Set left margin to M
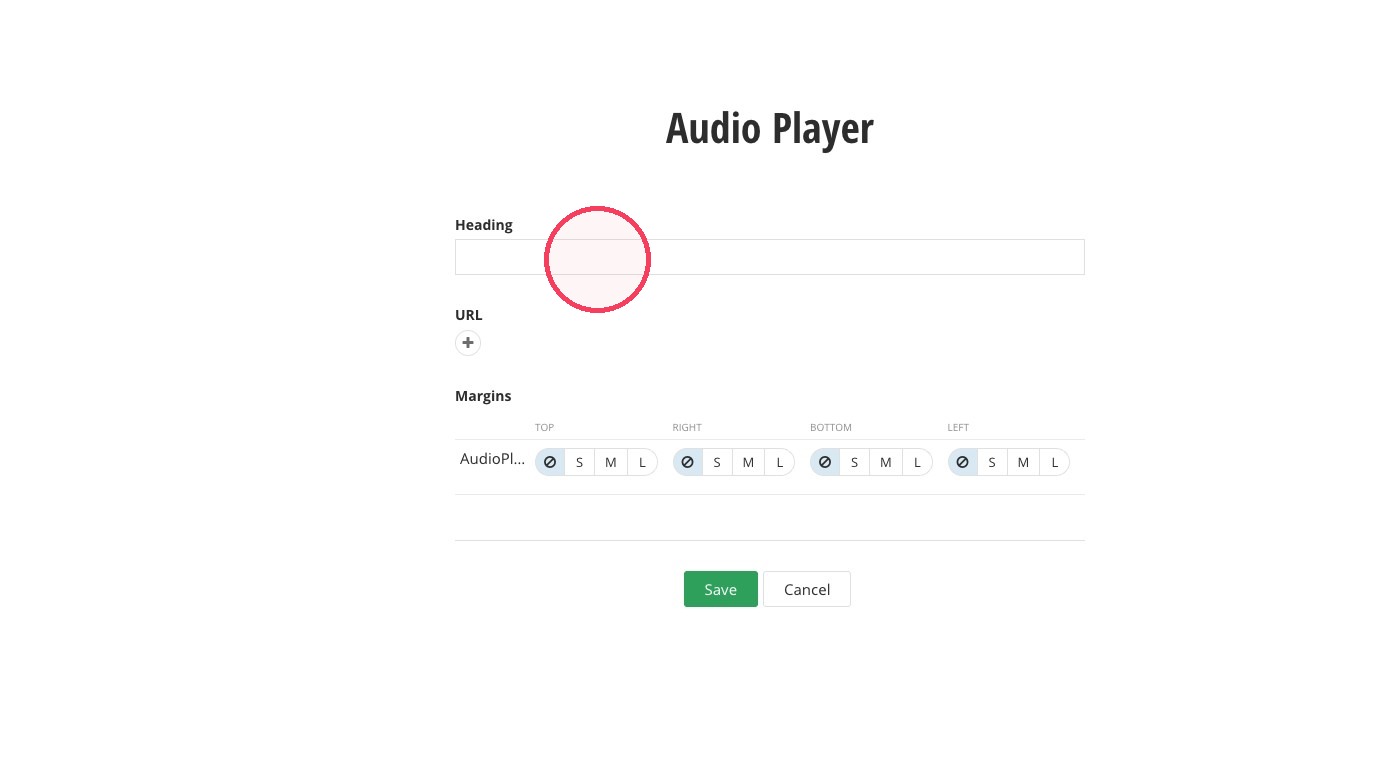The width and height of the screenshot is (1376, 769). (x=1023, y=462)
